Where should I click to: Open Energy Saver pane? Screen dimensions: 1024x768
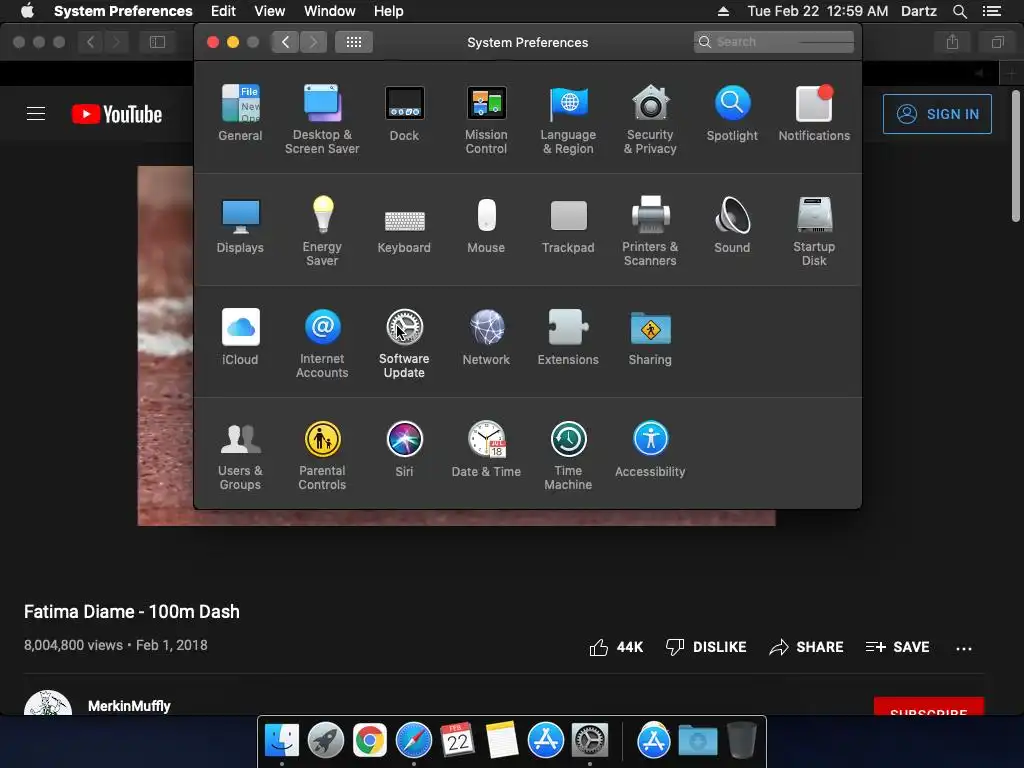(x=322, y=231)
